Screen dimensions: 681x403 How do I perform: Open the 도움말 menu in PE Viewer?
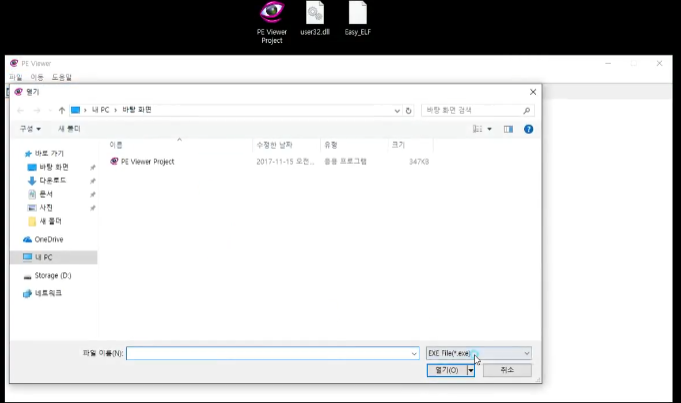pyautogui.click(x=61, y=77)
